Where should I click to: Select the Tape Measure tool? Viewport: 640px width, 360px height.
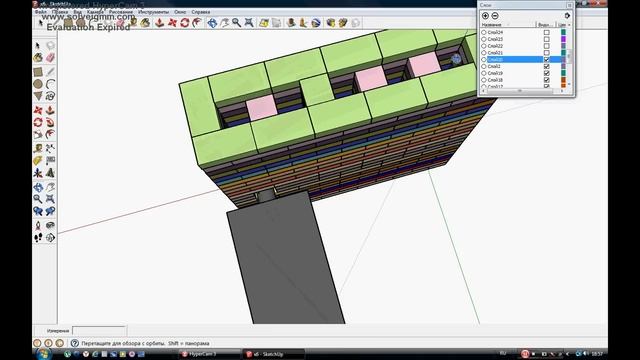pos(38,149)
